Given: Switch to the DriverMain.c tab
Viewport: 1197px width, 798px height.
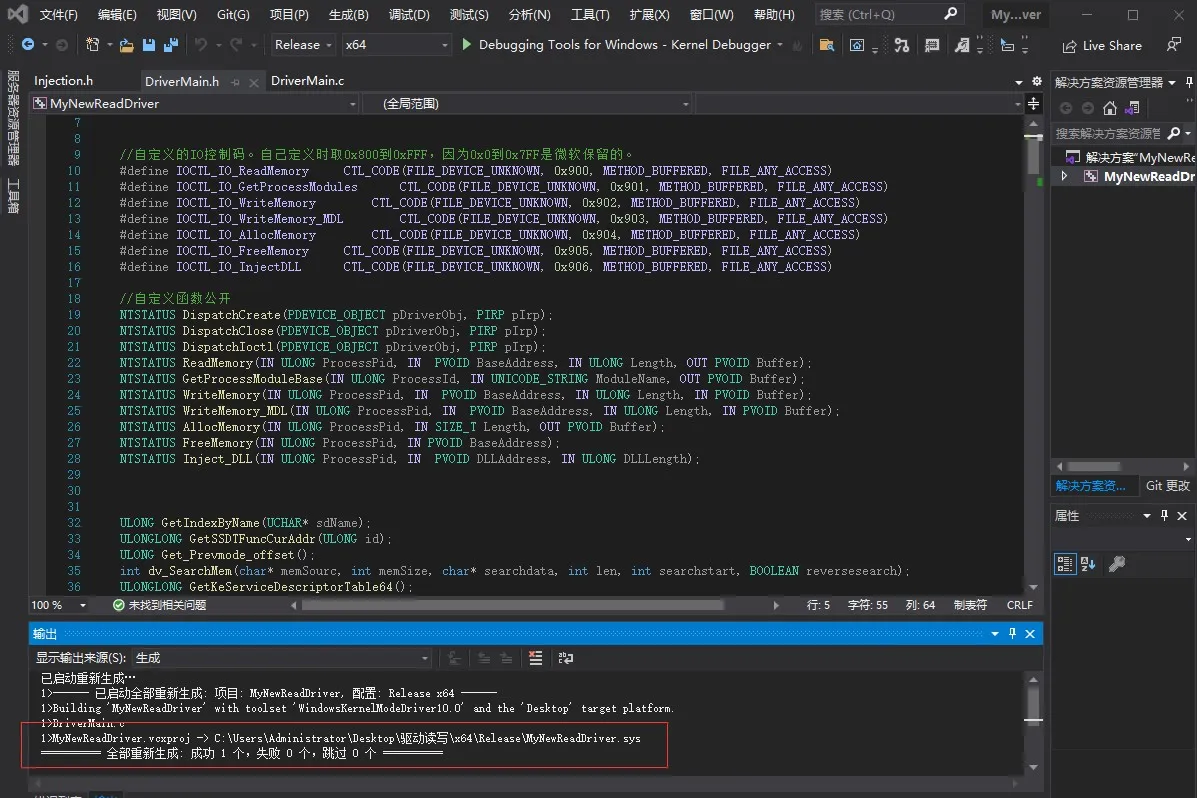Looking at the screenshot, I should tap(307, 81).
